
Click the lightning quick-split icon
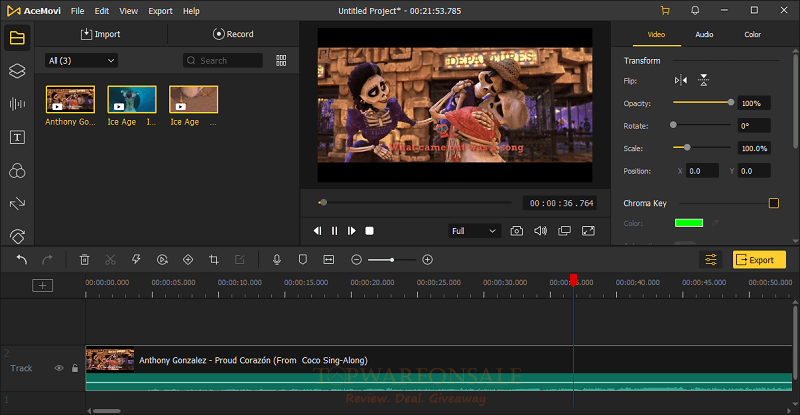[136, 260]
